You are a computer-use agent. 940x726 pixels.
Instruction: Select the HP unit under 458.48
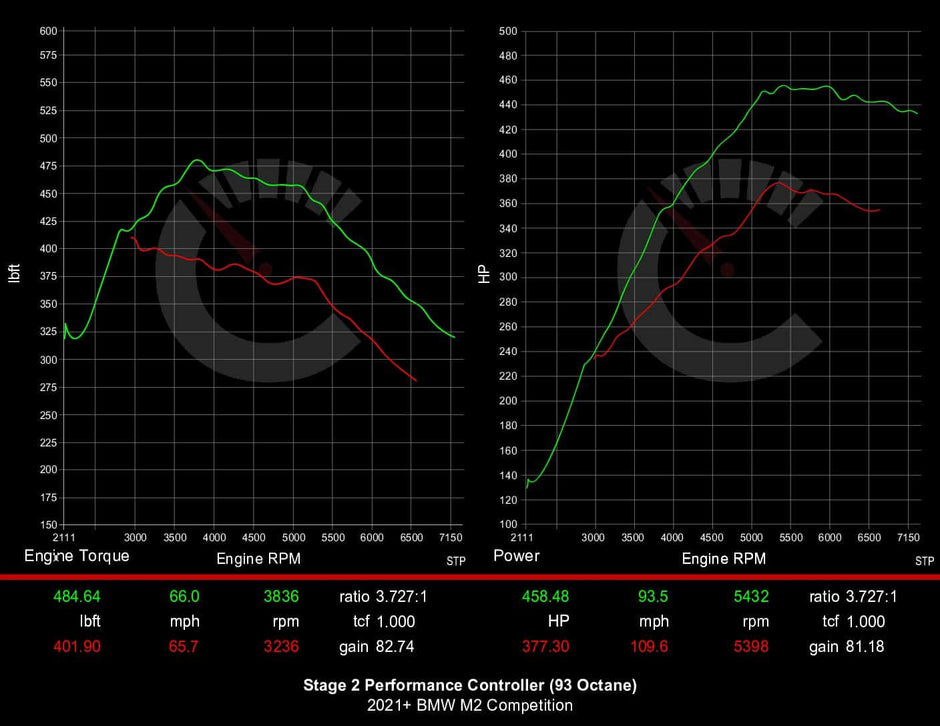(558, 621)
